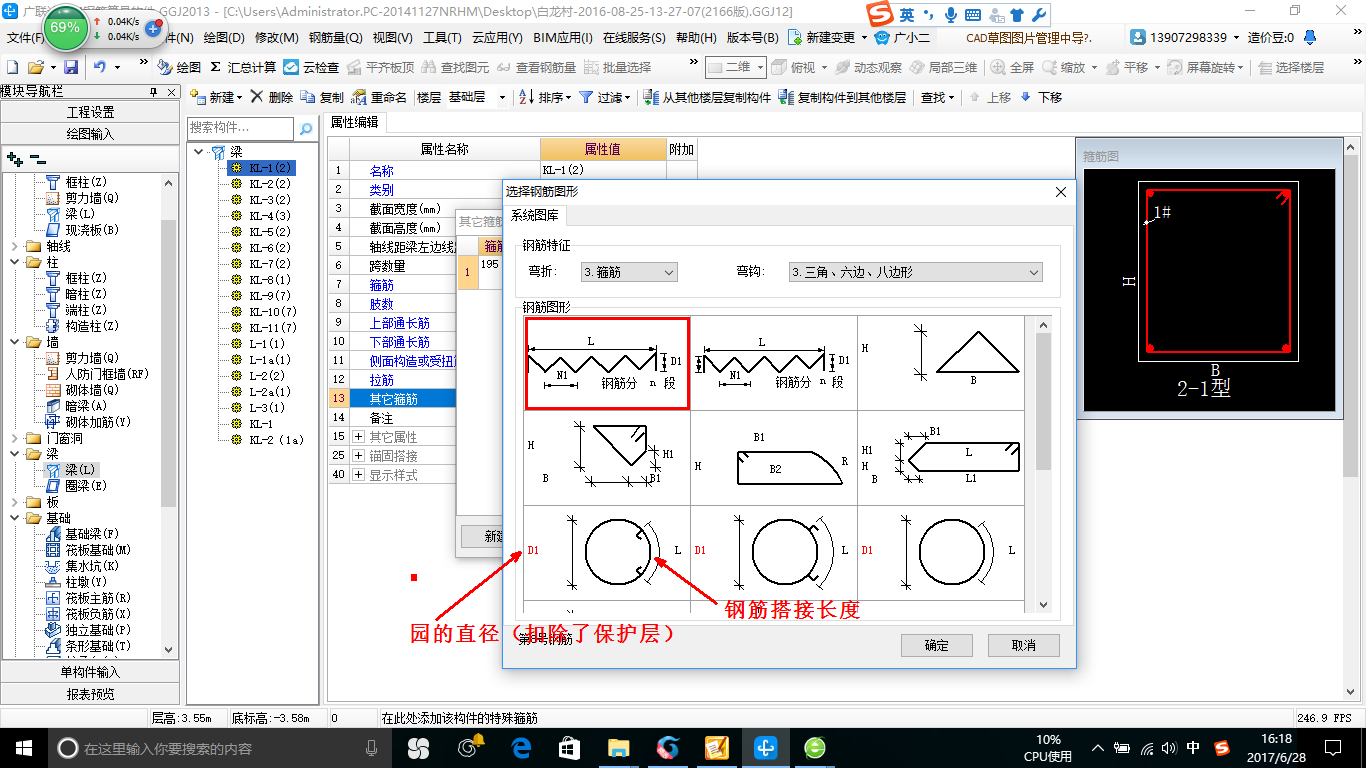Select the B1 B2 R rounded polygon shape

tap(774, 458)
